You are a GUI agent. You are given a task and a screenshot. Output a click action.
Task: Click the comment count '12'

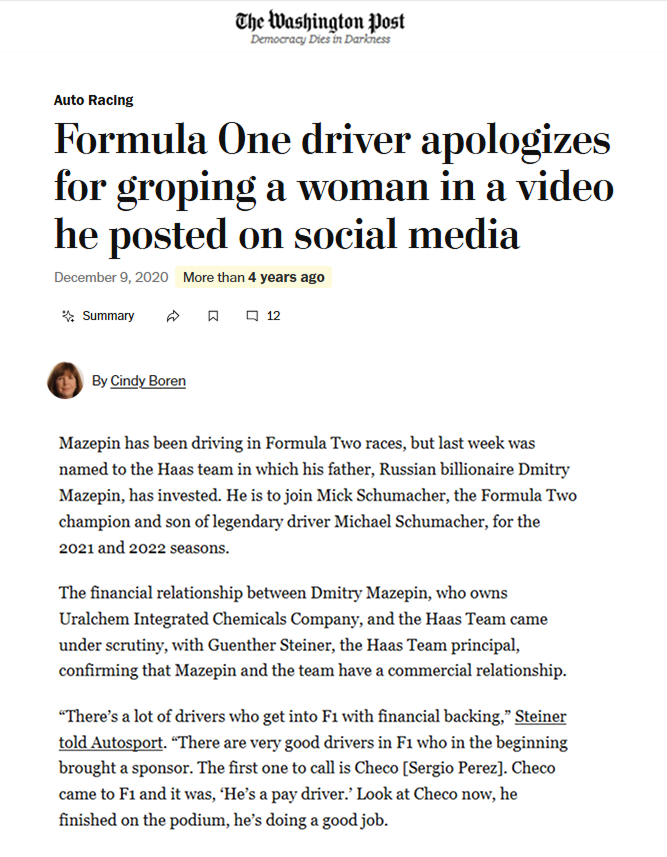click(x=273, y=316)
